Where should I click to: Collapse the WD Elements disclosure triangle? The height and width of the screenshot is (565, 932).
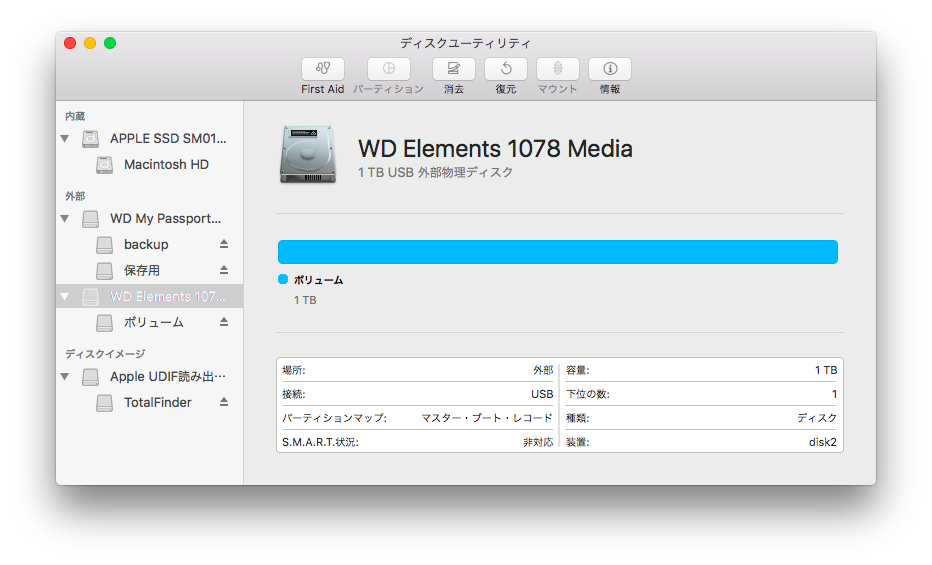pyautogui.click(x=65, y=296)
